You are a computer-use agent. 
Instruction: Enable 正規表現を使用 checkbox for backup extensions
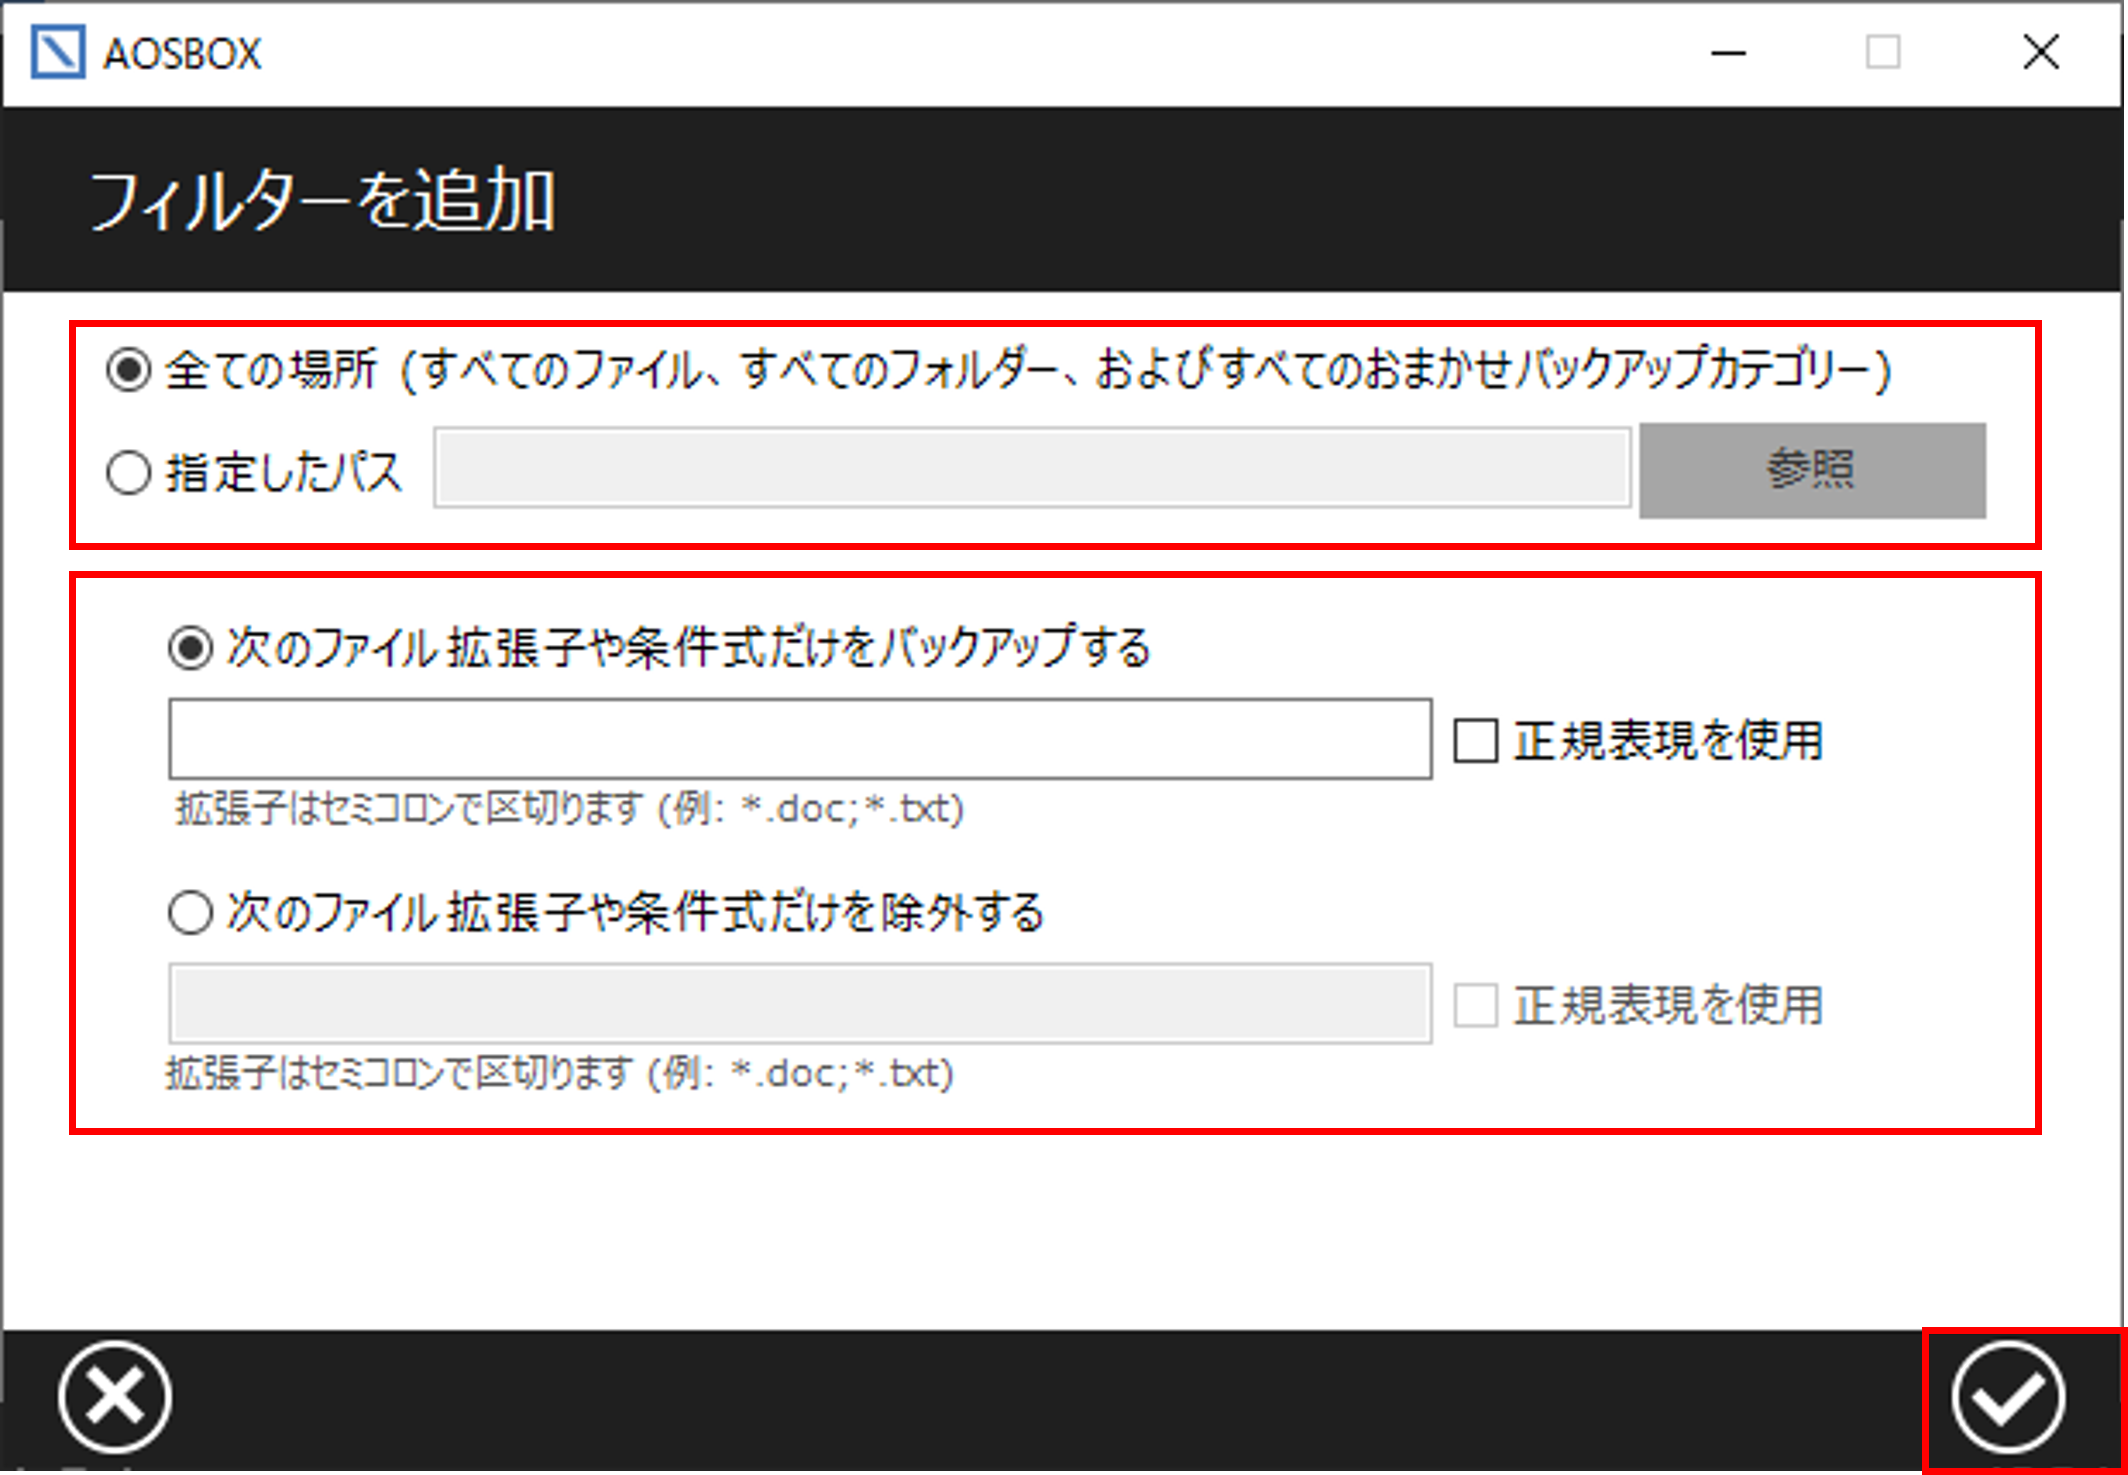tap(1476, 741)
